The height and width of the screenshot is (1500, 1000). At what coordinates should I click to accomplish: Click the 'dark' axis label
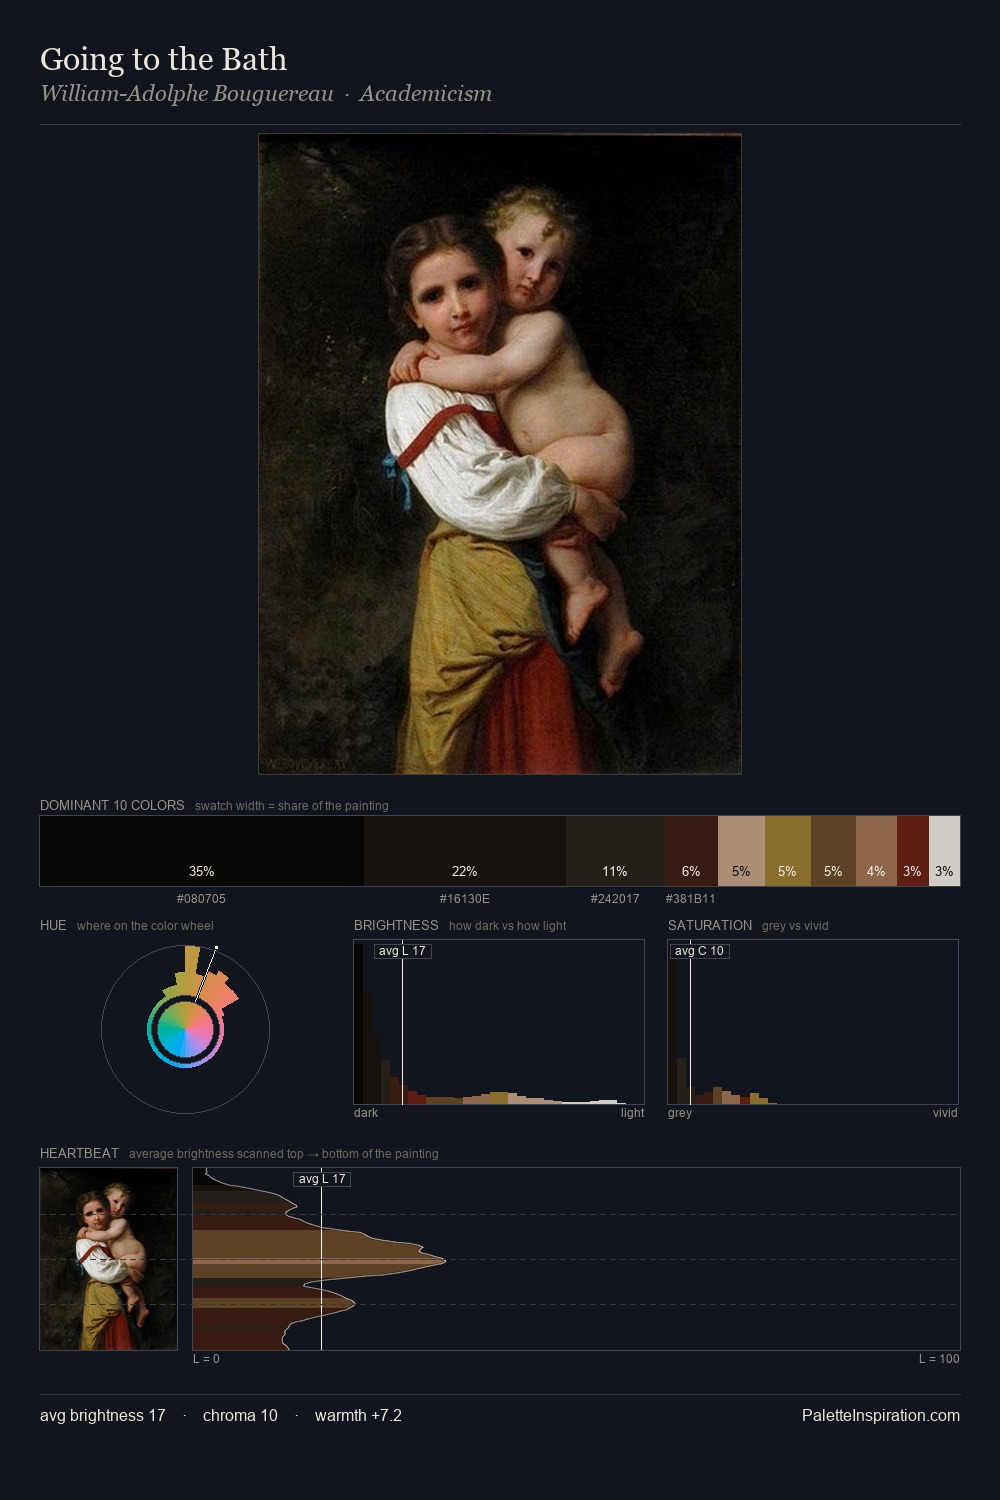coord(366,1113)
